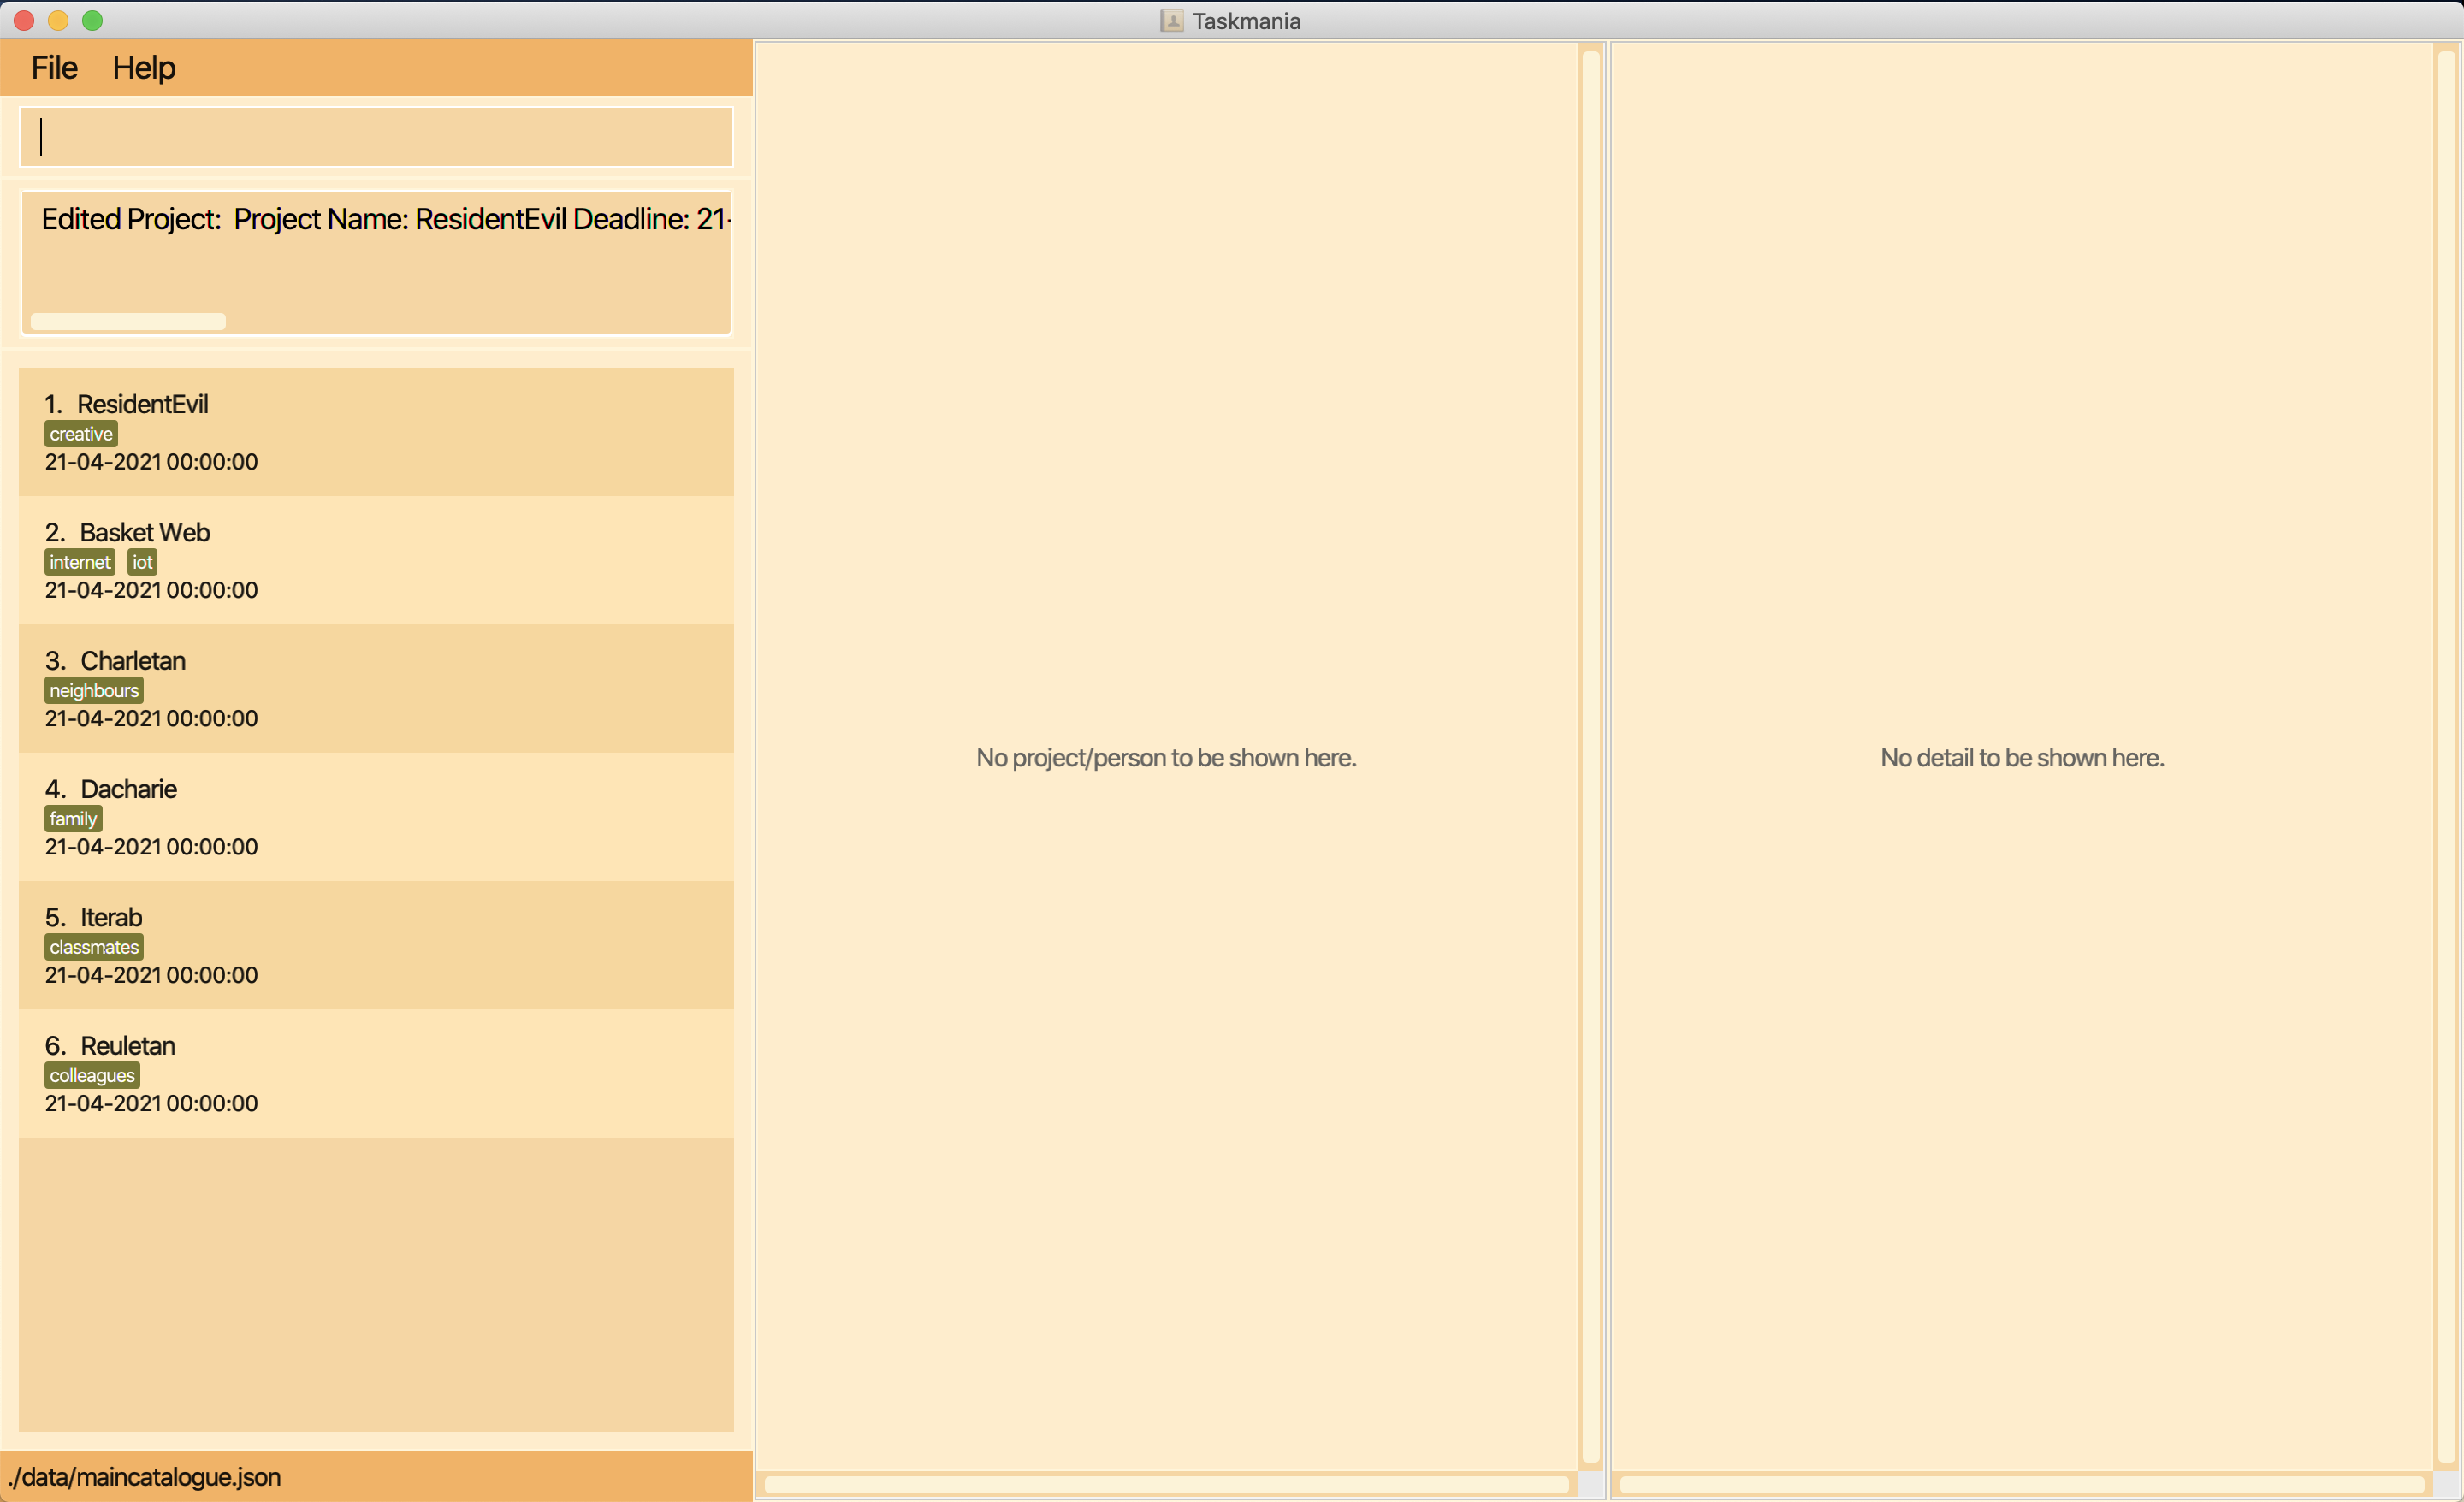
Task: Click the iot tag on Basket Web
Action: [141, 563]
